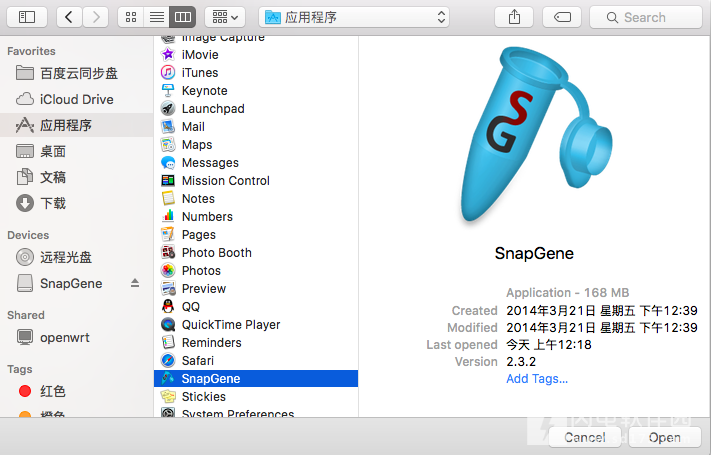Toggle the sidebar visibility button

pyautogui.click(x=27, y=17)
